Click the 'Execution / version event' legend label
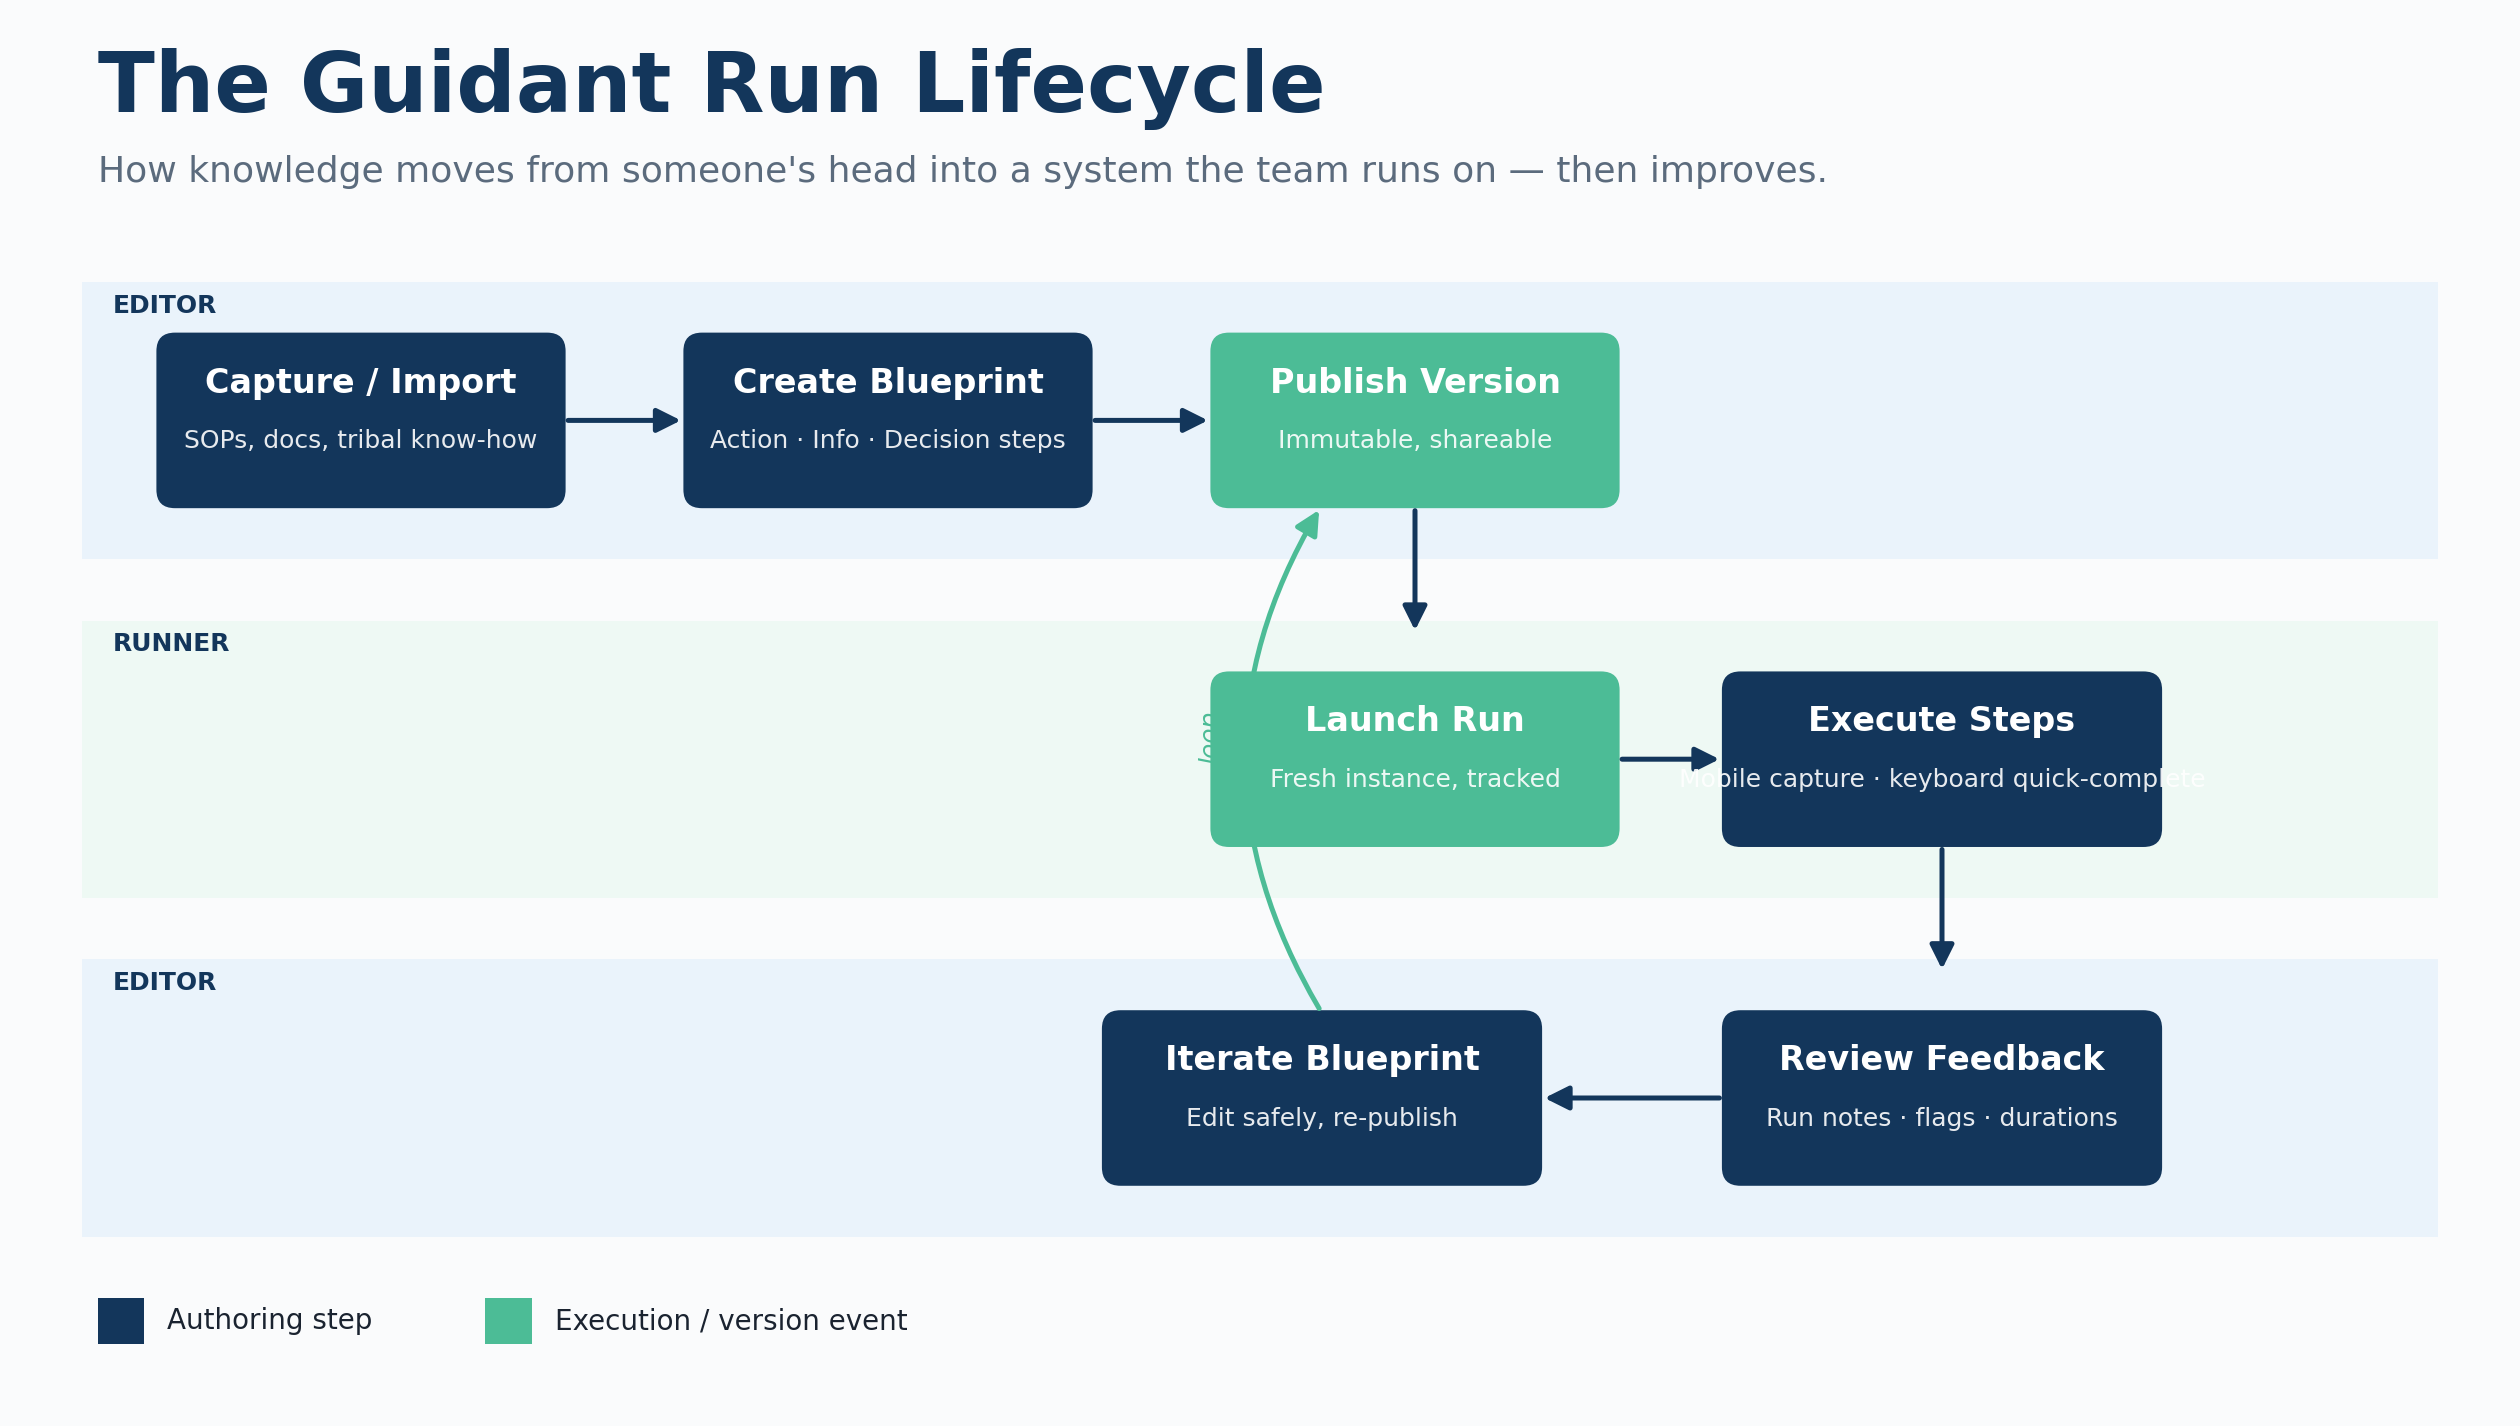Viewport: 2520px width, 1426px height. [x=731, y=1321]
